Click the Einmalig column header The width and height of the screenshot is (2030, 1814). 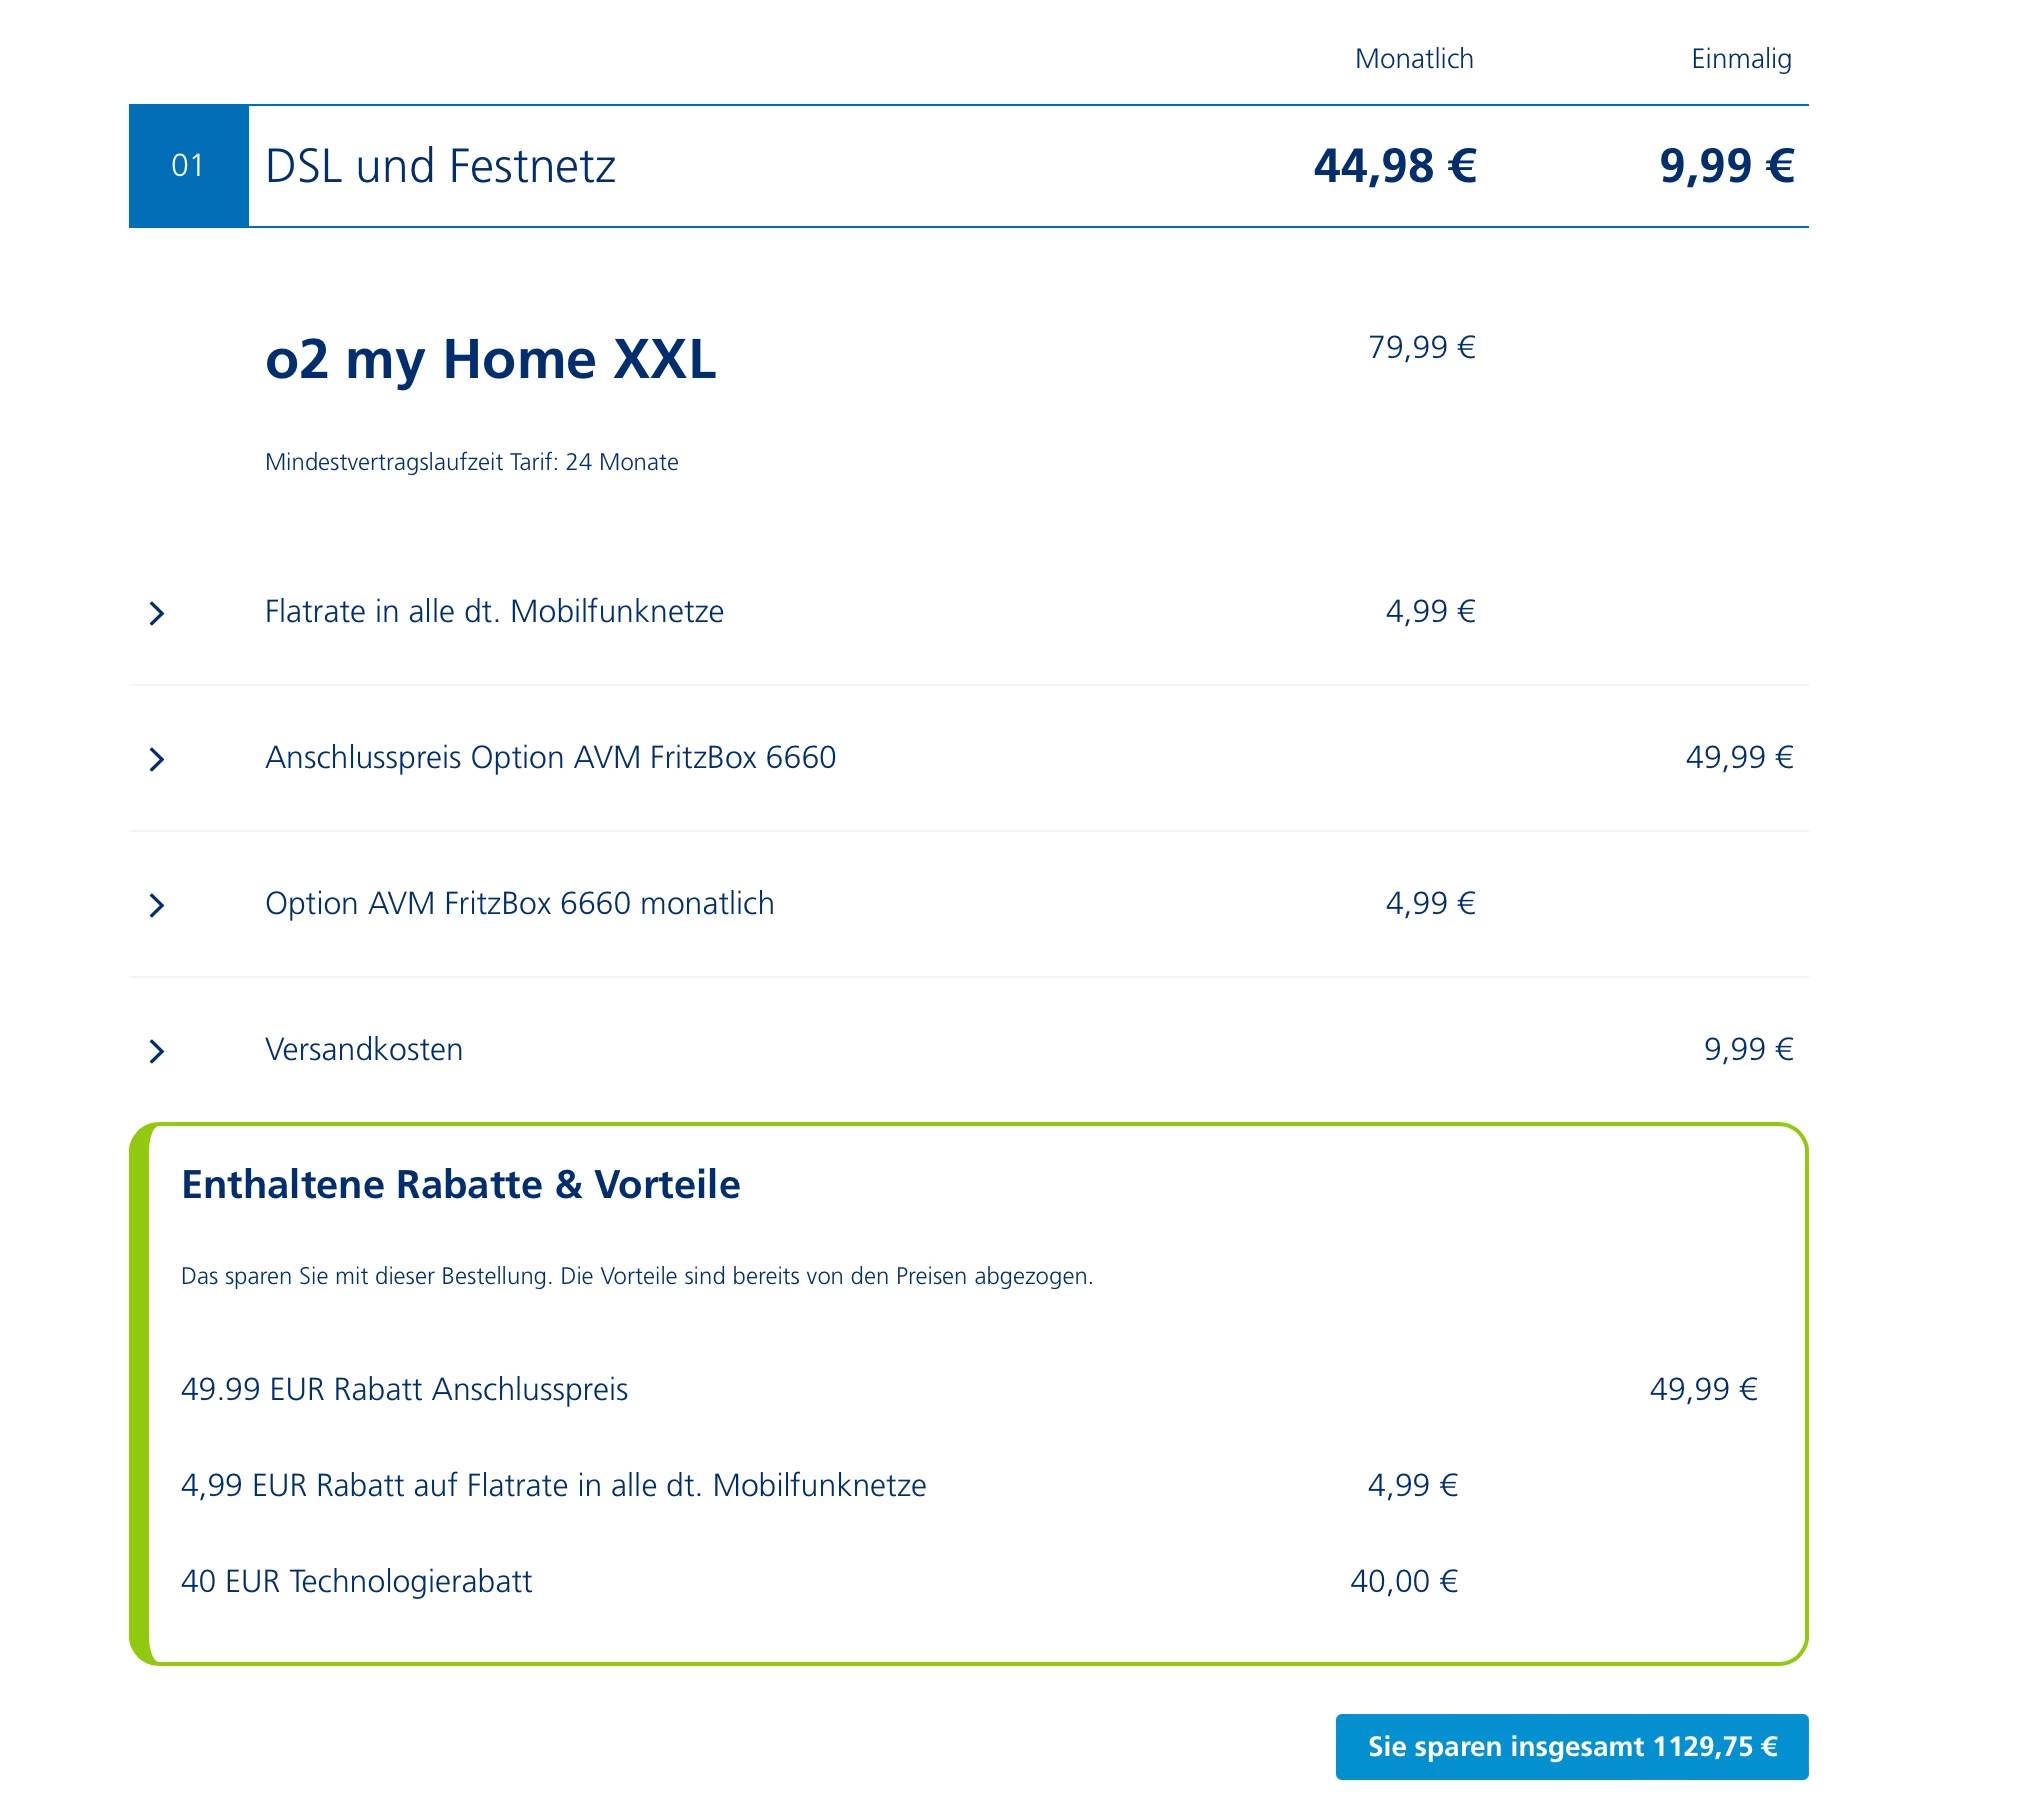coord(1740,59)
